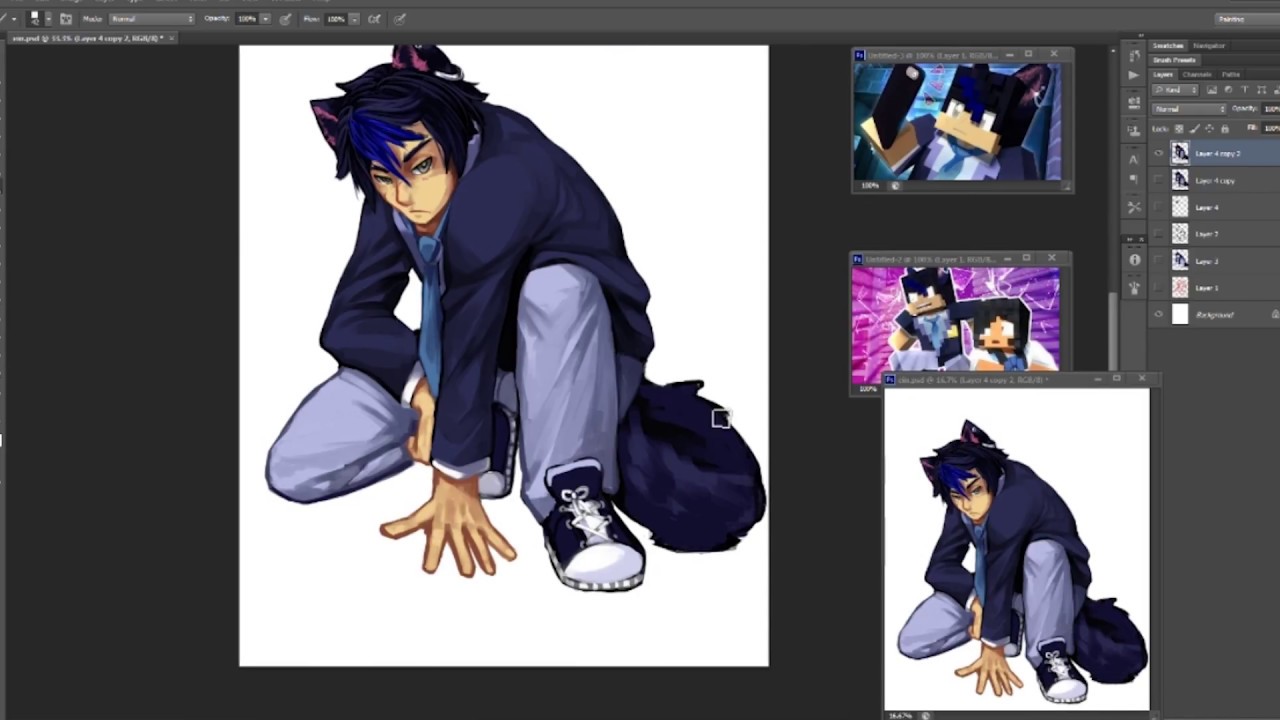The width and height of the screenshot is (1280, 720).
Task: Click Flow value field in options bar
Action: point(336,19)
